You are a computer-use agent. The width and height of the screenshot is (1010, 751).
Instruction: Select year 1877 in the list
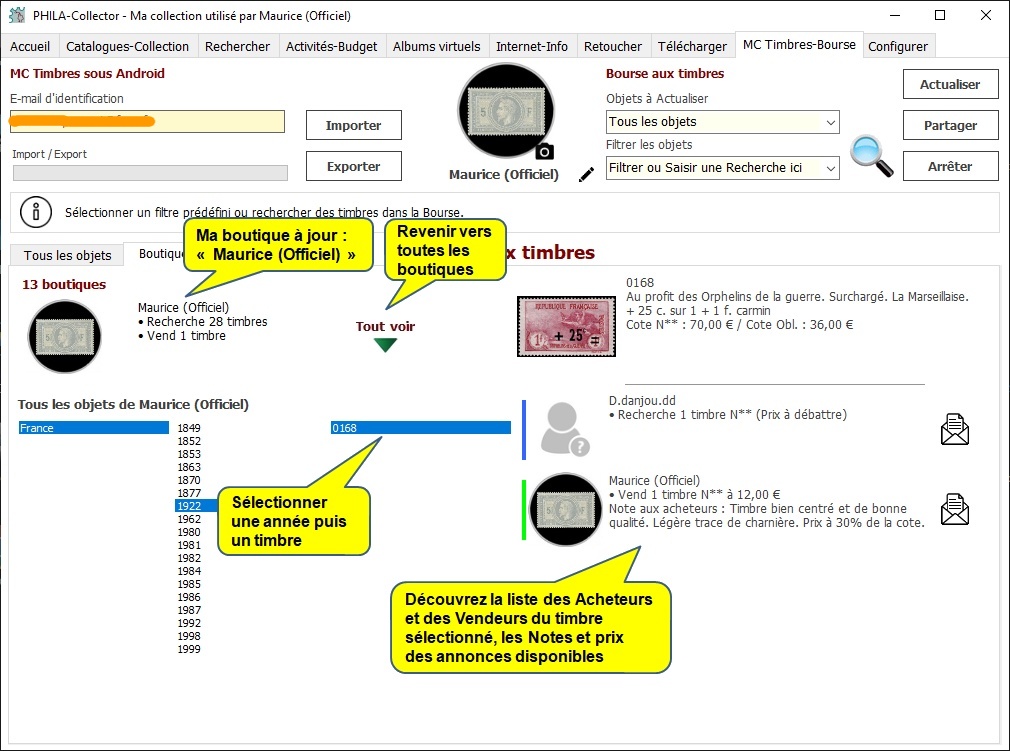(189, 493)
